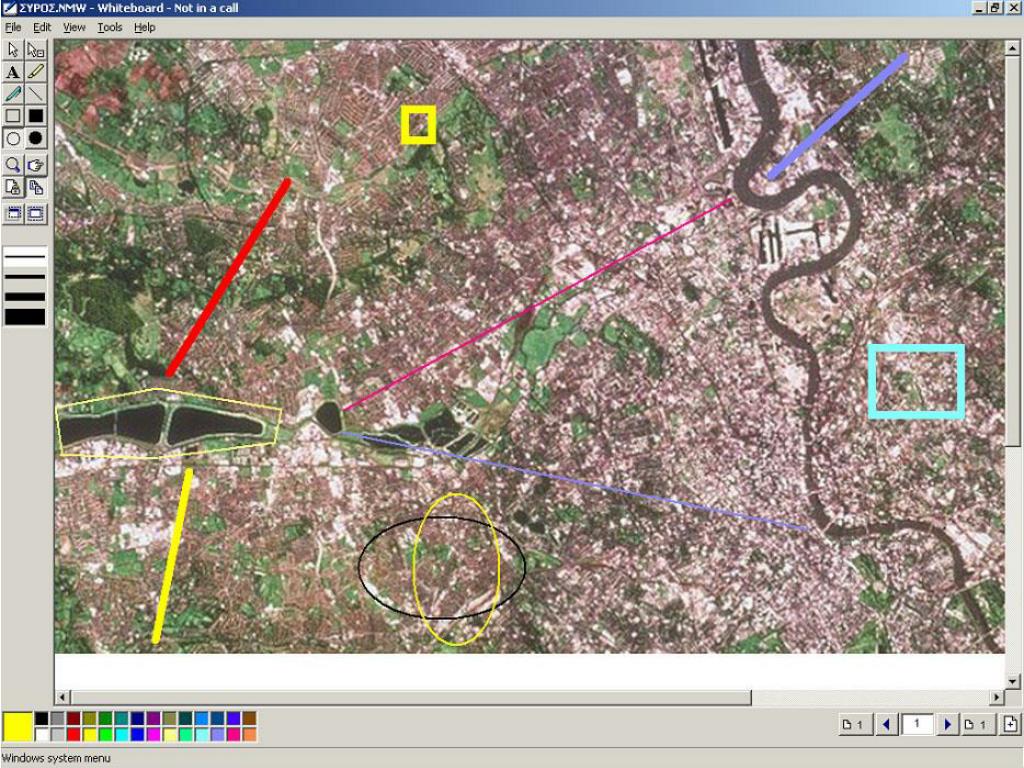Click the vertical scrollbar up arrow
This screenshot has height=768, width=1024.
1012,48
